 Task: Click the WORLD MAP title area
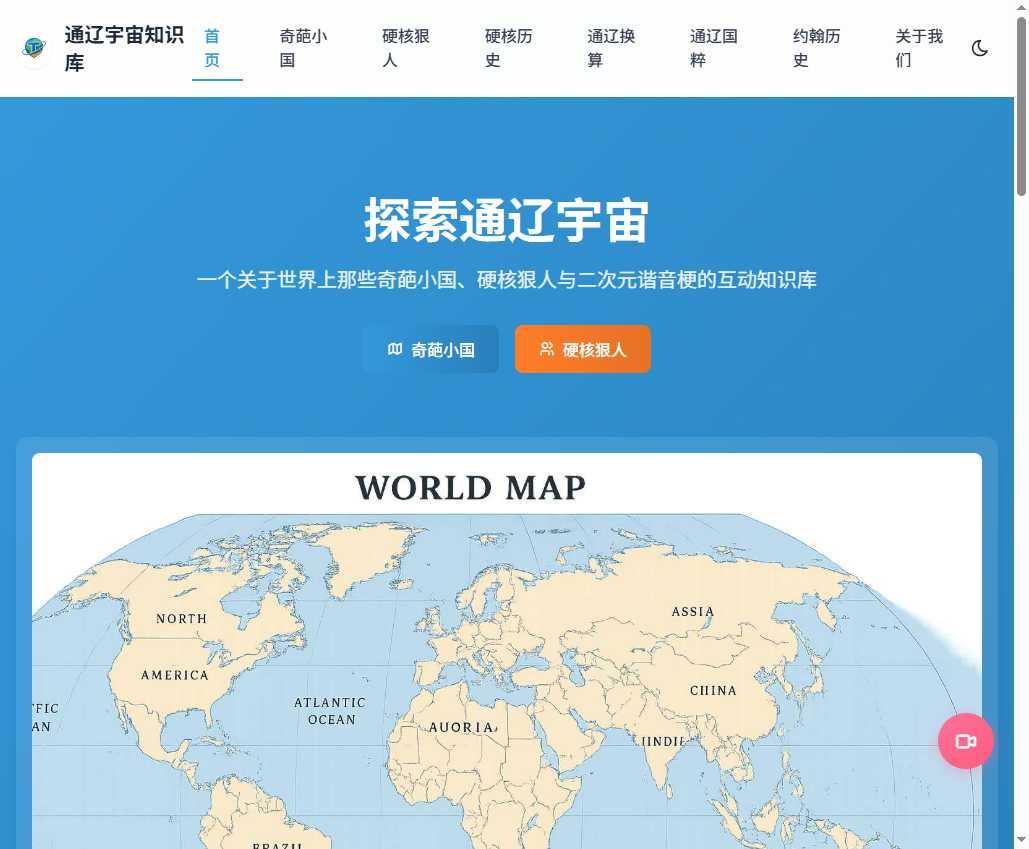coord(470,488)
